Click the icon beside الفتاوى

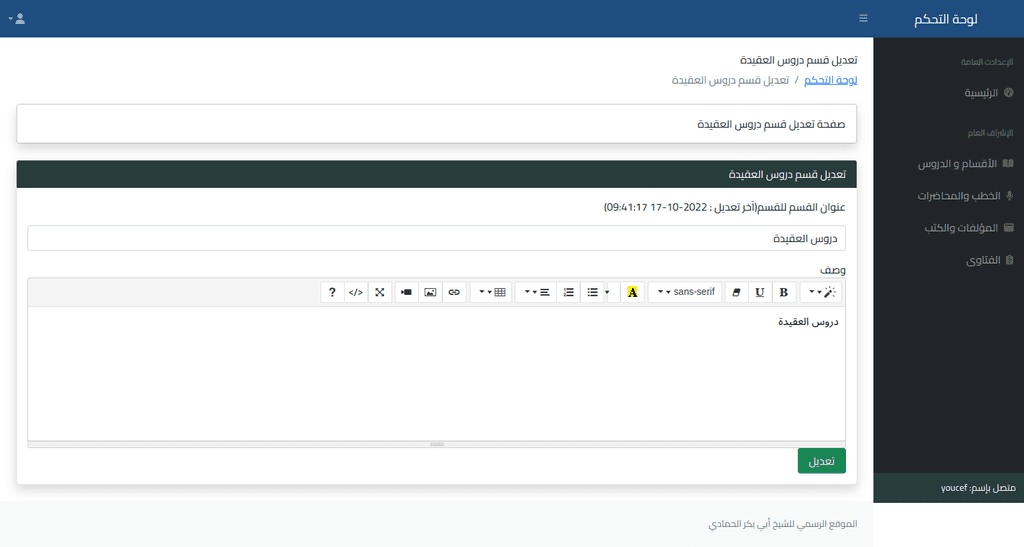coord(1009,260)
